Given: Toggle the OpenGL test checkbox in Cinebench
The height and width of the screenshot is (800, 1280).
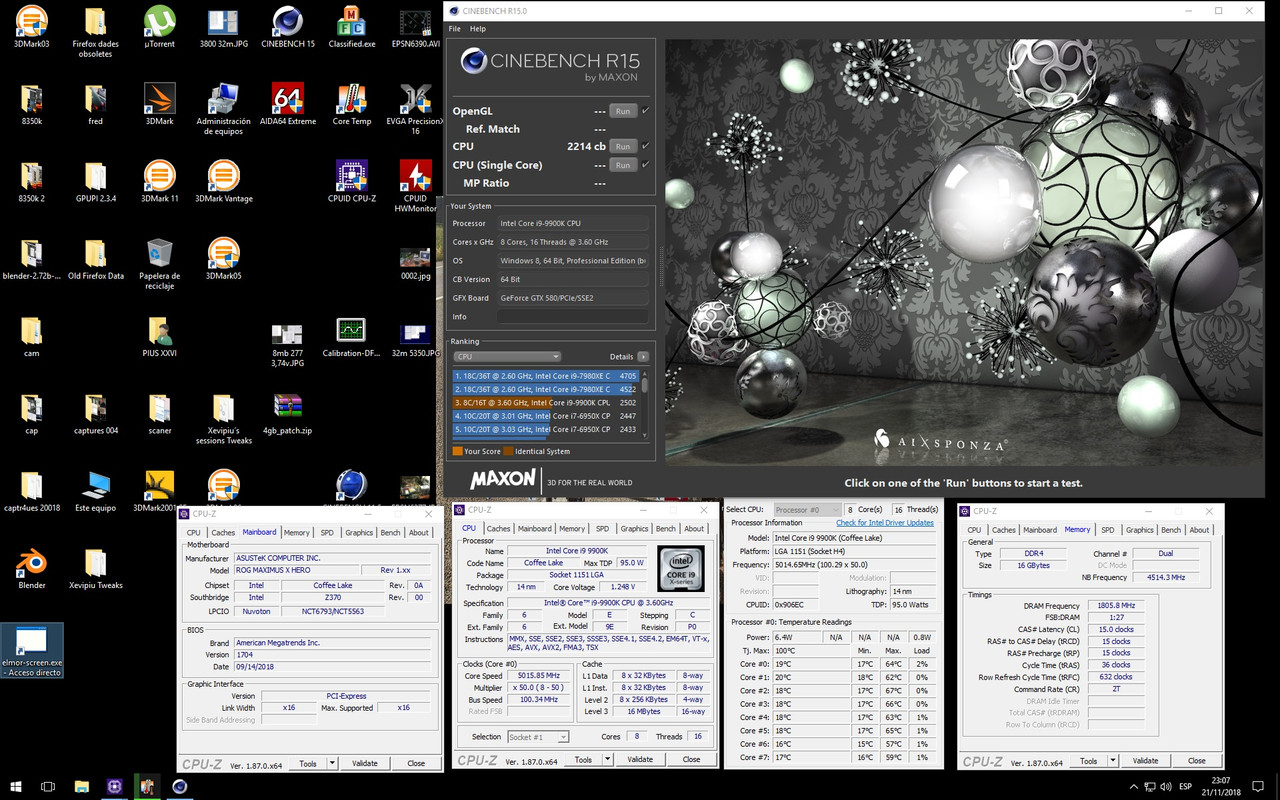Looking at the screenshot, I should [645, 111].
